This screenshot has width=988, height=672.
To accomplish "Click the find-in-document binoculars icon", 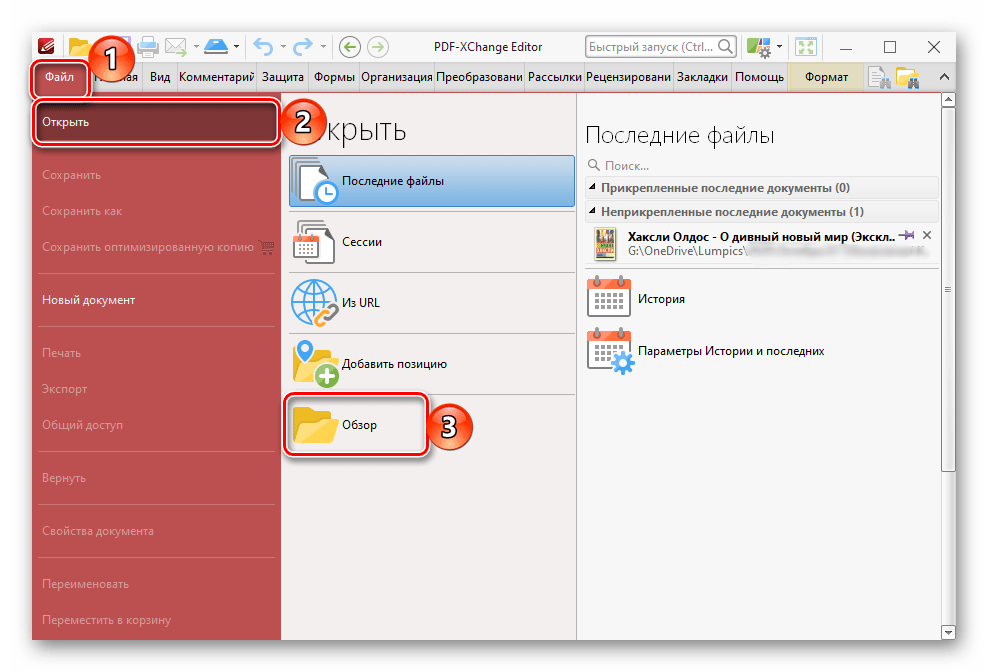I will tap(879, 78).
